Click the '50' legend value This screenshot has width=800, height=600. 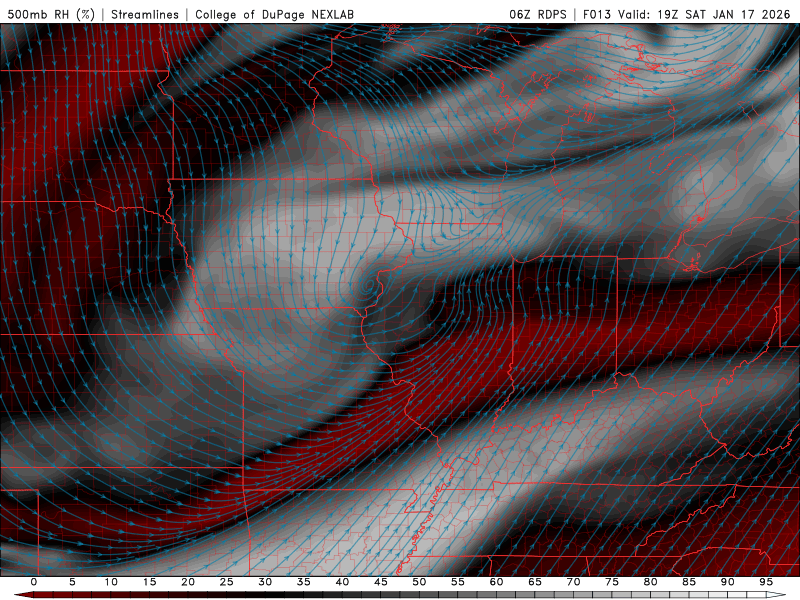coord(419,582)
